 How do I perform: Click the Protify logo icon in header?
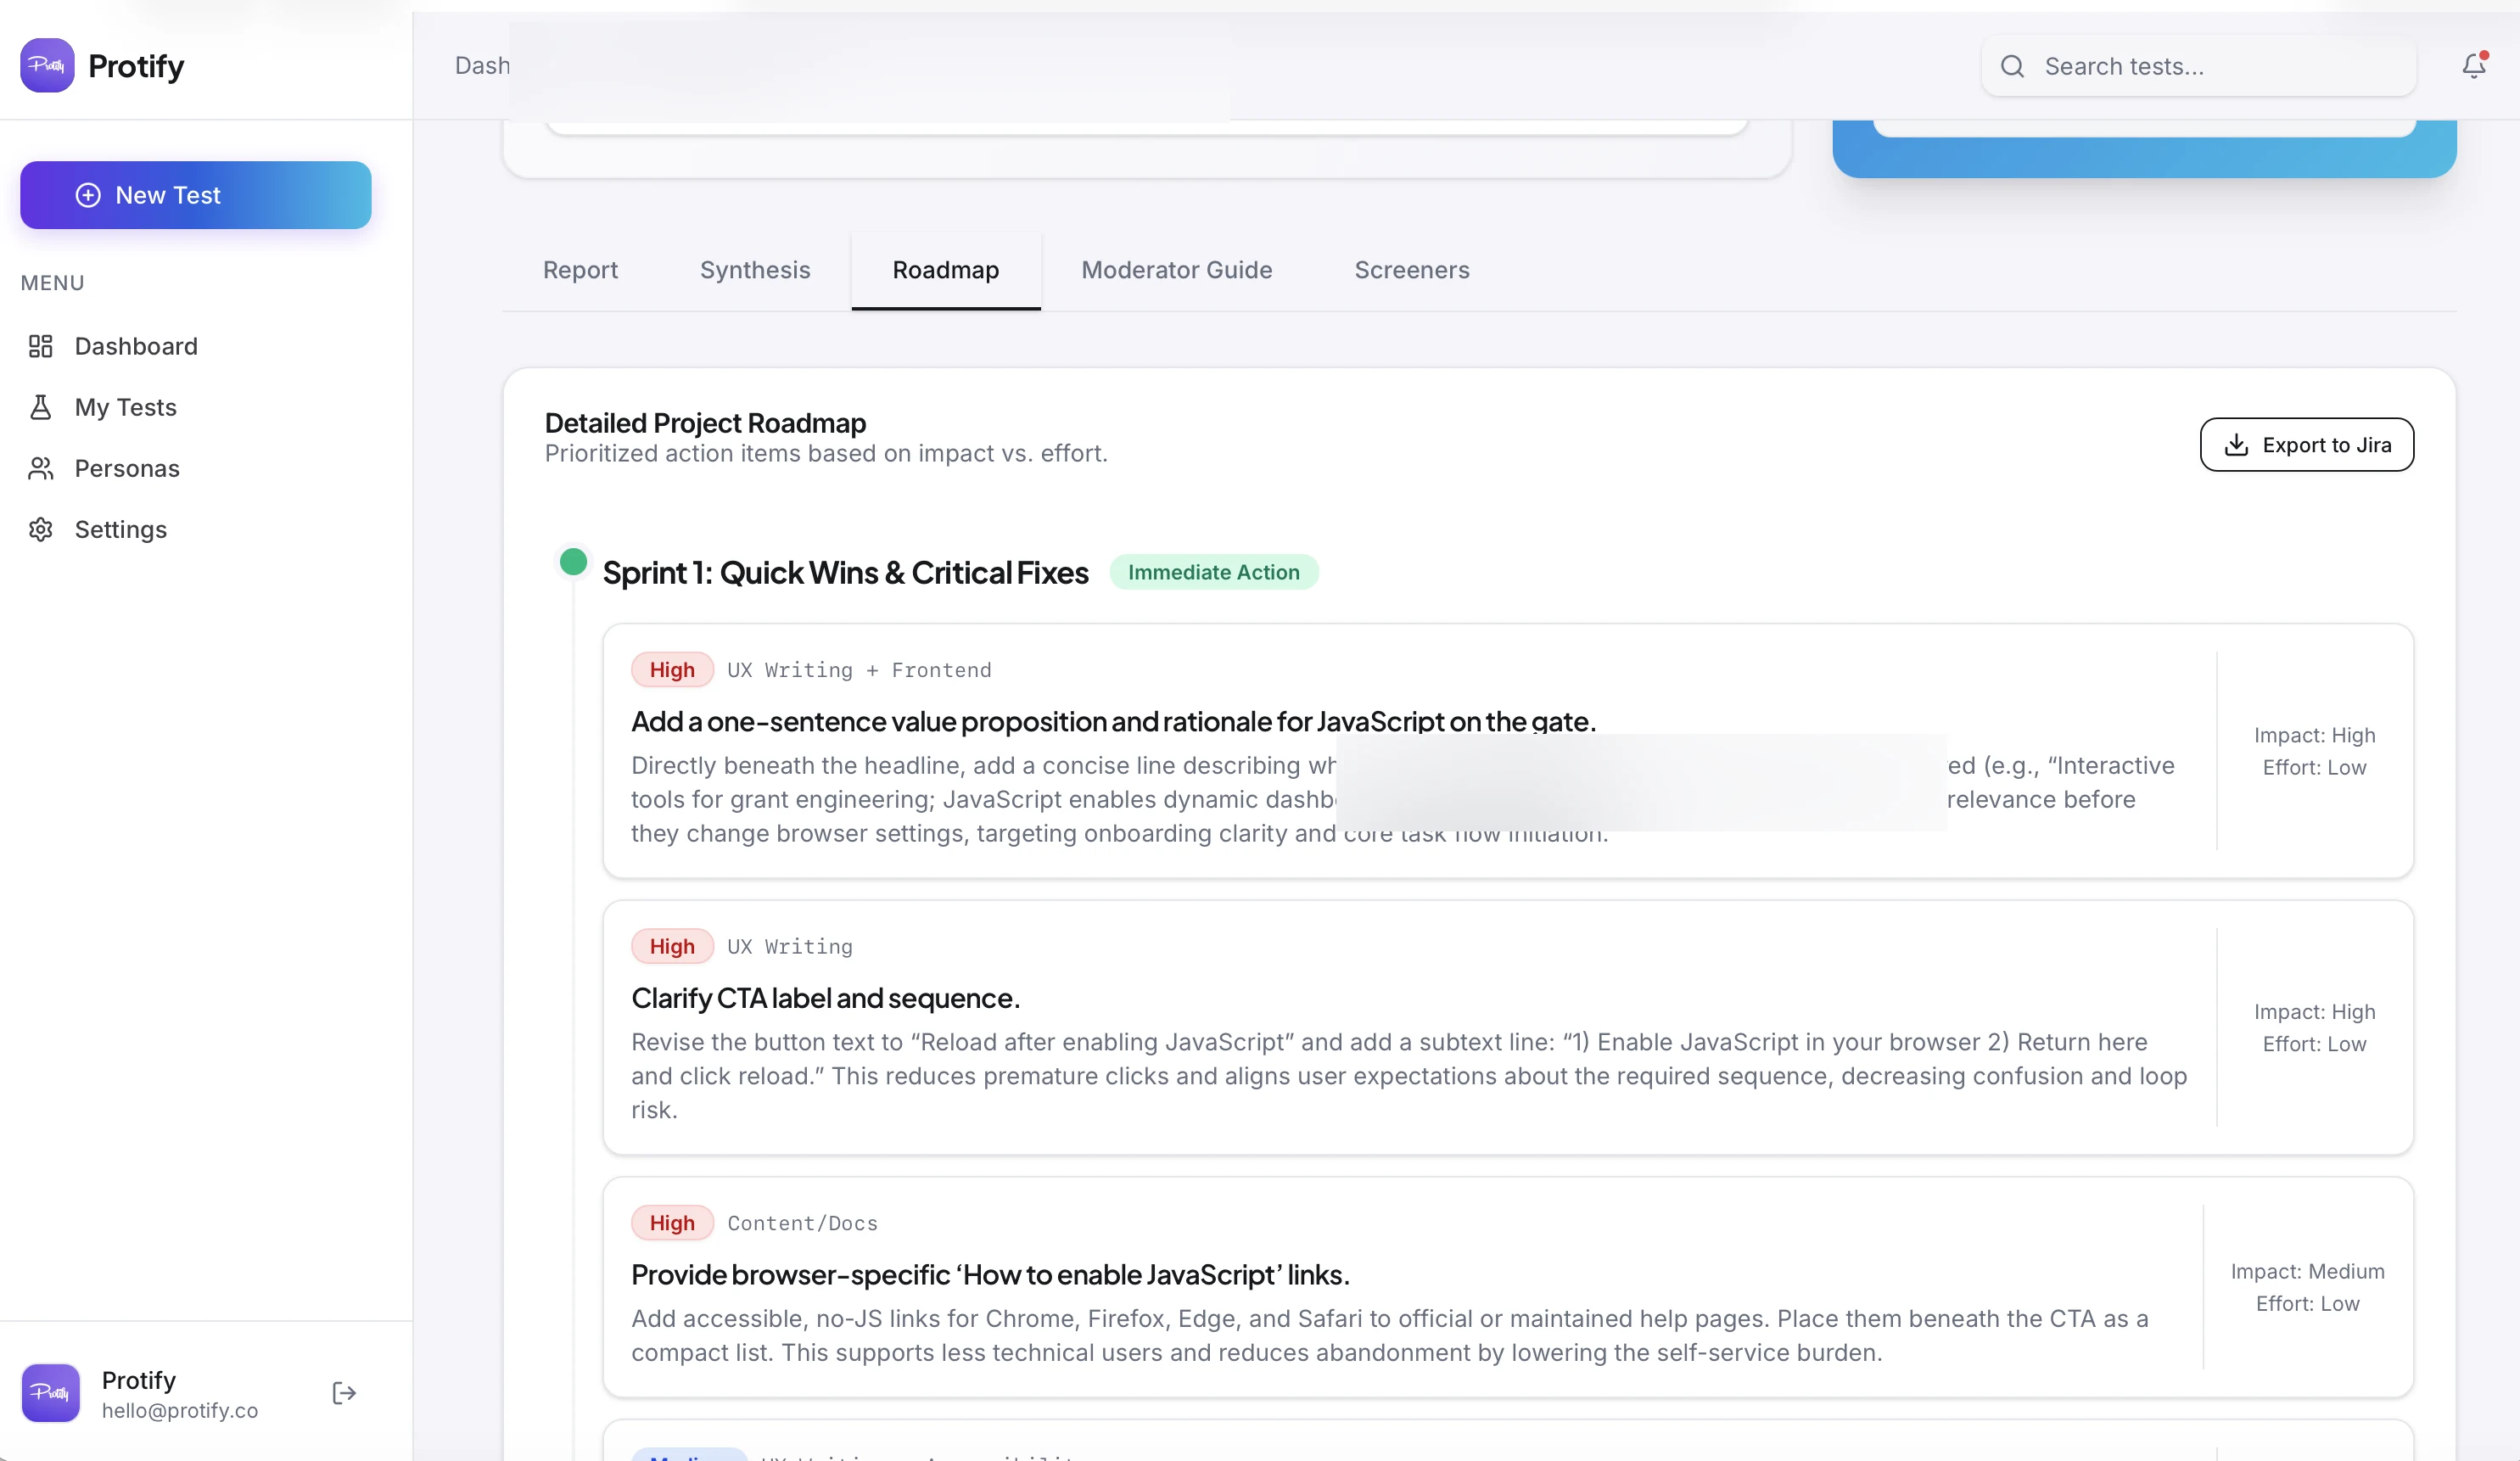(x=47, y=66)
